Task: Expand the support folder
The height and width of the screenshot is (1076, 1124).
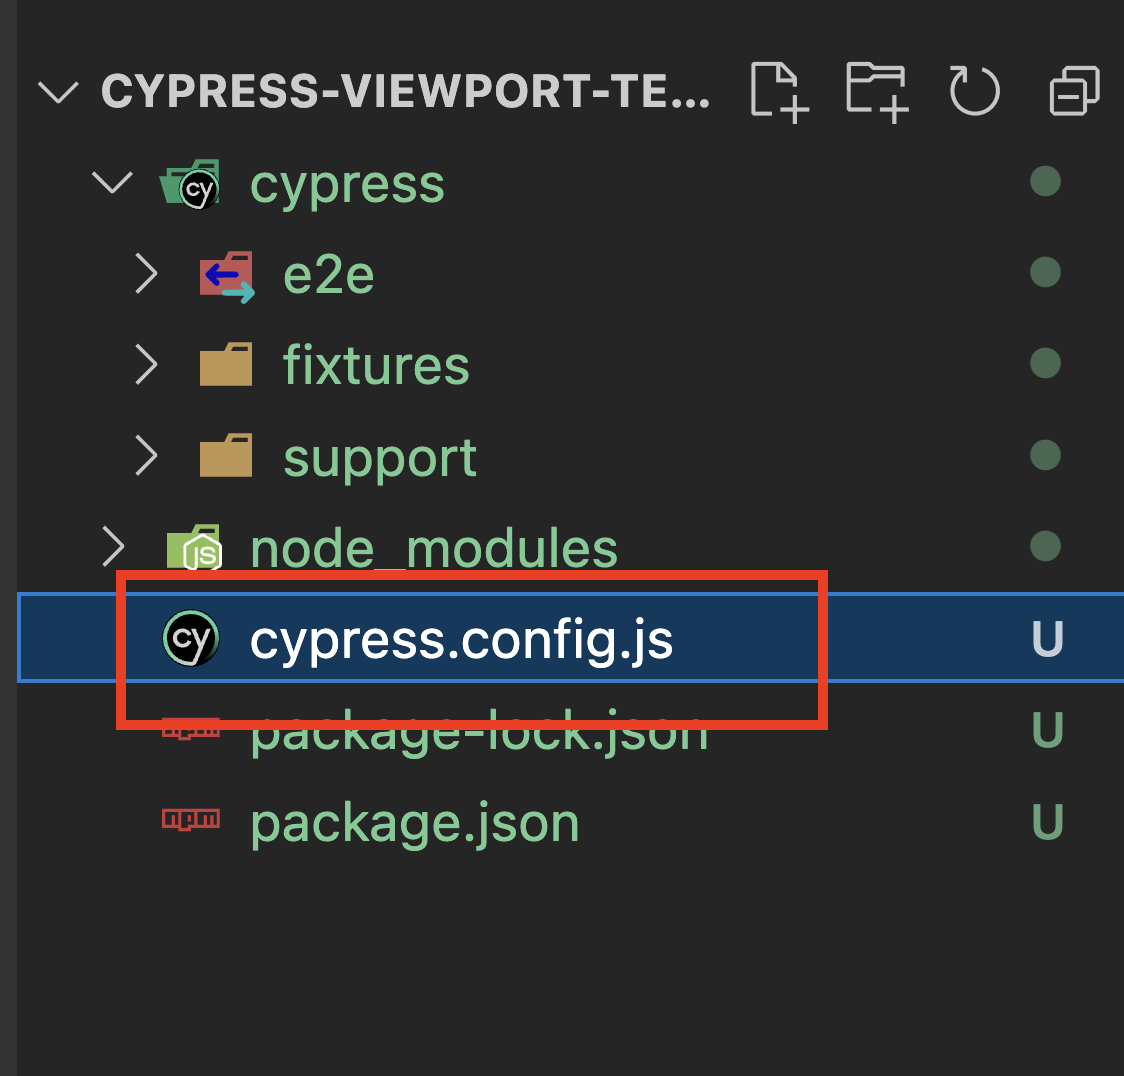Action: pyautogui.click(x=146, y=456)
